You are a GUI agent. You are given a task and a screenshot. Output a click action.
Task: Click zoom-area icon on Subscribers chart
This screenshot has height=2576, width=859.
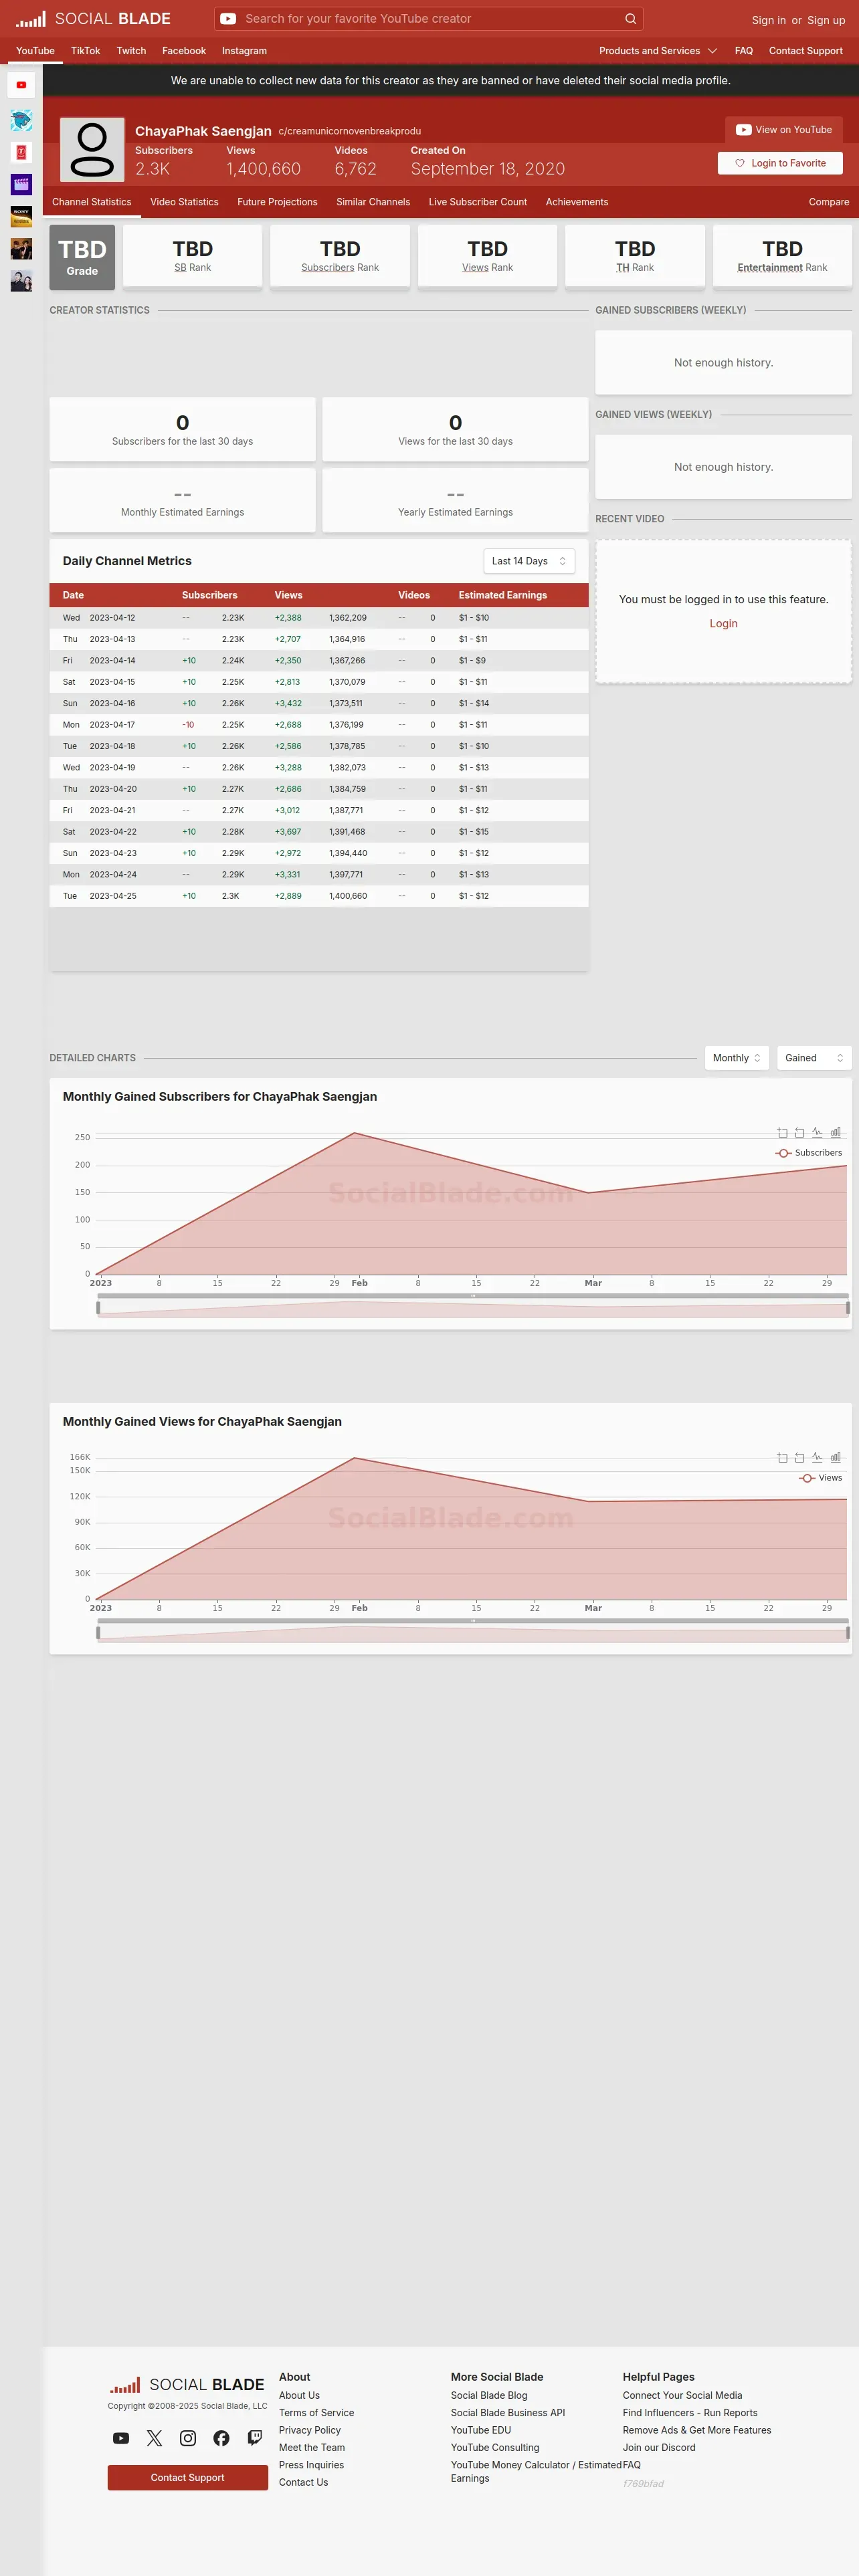(x=782, y=1133)
